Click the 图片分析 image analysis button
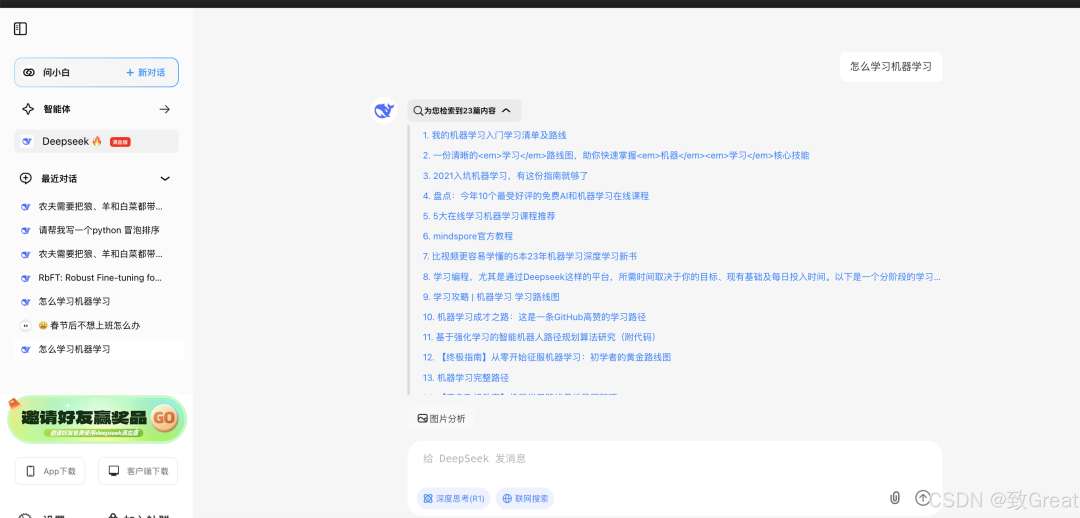The height and width of the screenshot is (518, 1080). (x=442, y=419)
